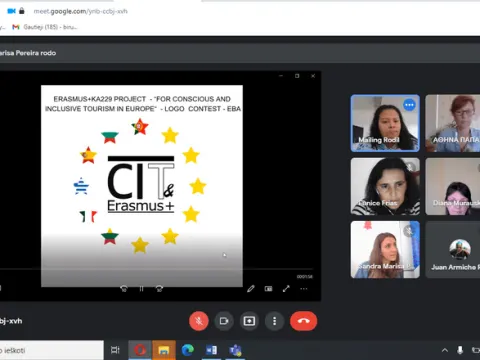This screenshot has width=480, height=360.
Task: Click the lock site info icon
Action: click(x=22, y=11)
